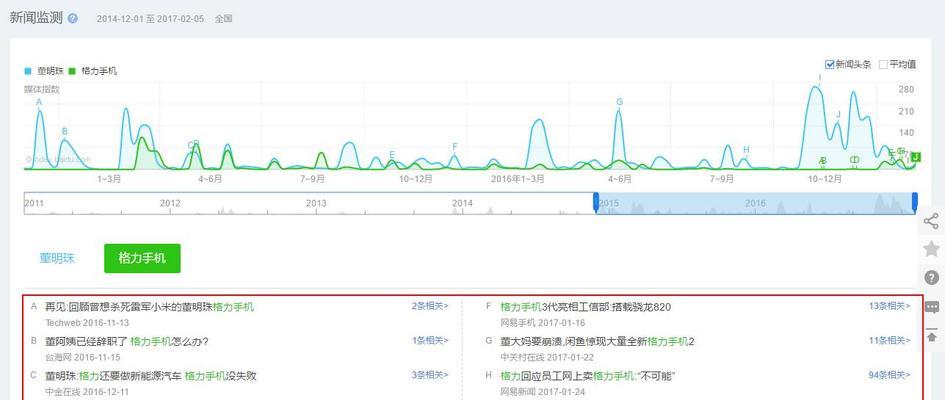Screen dimensions: 945x400
Task: Click the 中金在线 2016-12-11 source text
Action: [x=87, y=392]
